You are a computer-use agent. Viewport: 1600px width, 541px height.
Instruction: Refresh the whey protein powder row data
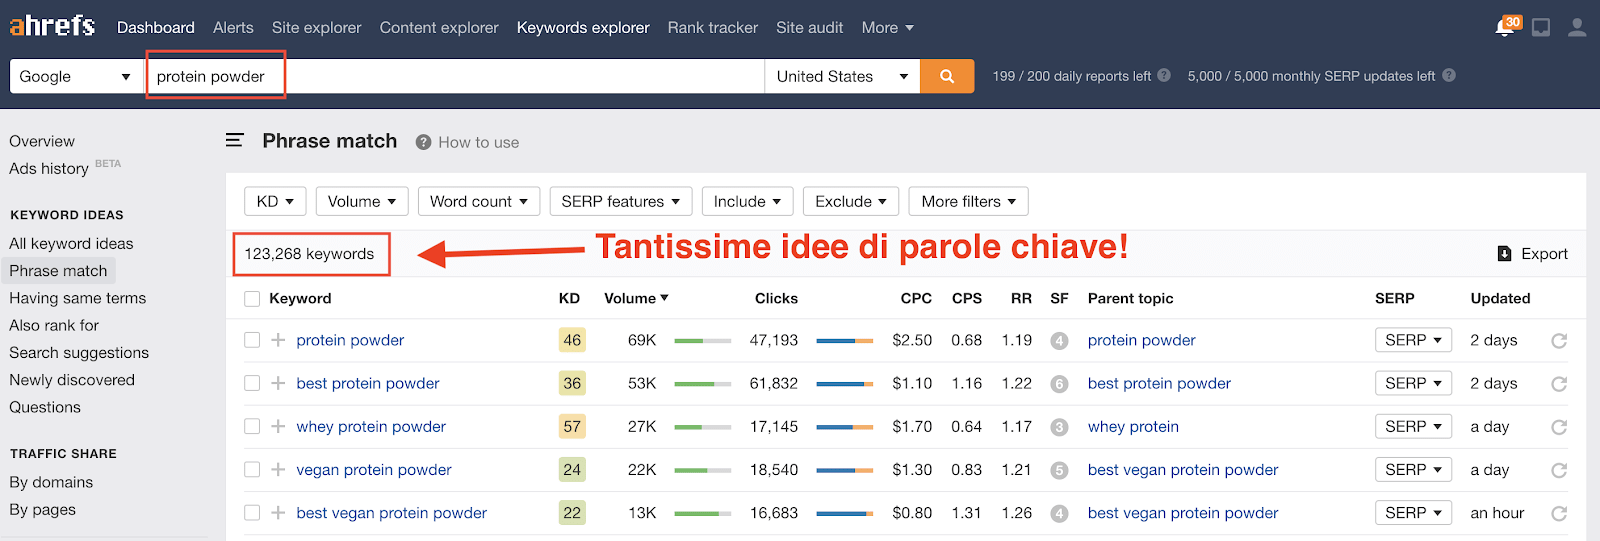click(x=1558, y=427)
